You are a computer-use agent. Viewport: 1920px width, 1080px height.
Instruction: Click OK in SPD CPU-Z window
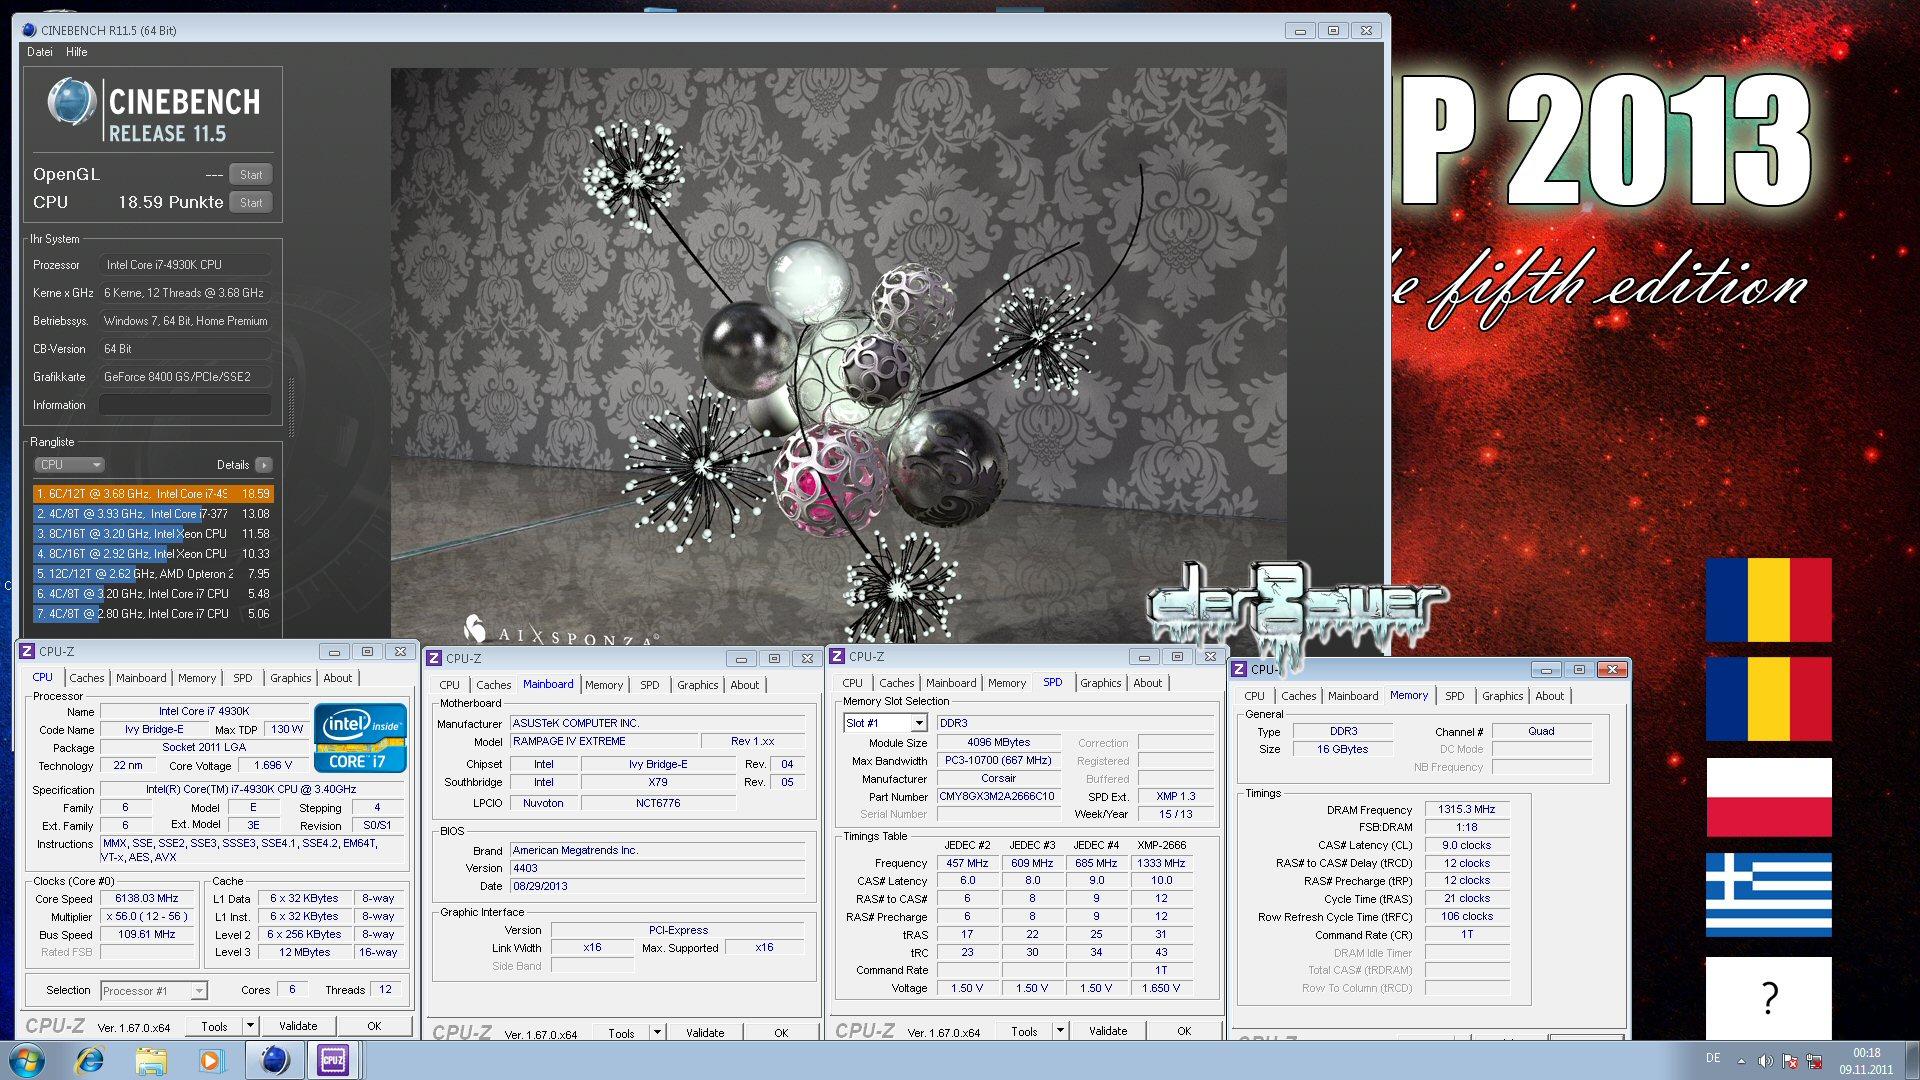pos(1184,1031)
